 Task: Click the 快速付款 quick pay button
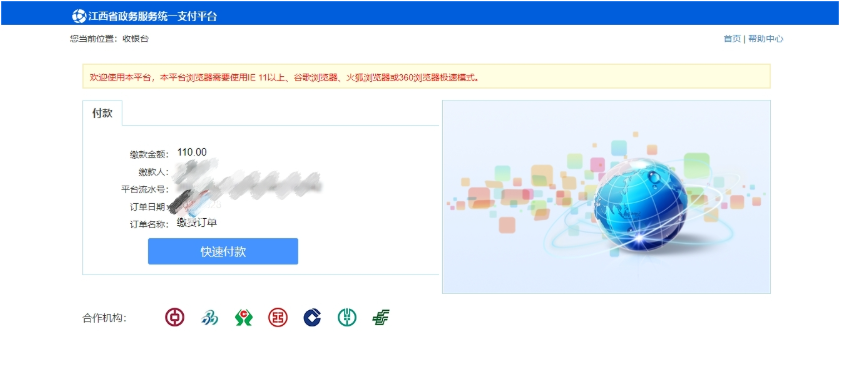[x=223, y=251]
